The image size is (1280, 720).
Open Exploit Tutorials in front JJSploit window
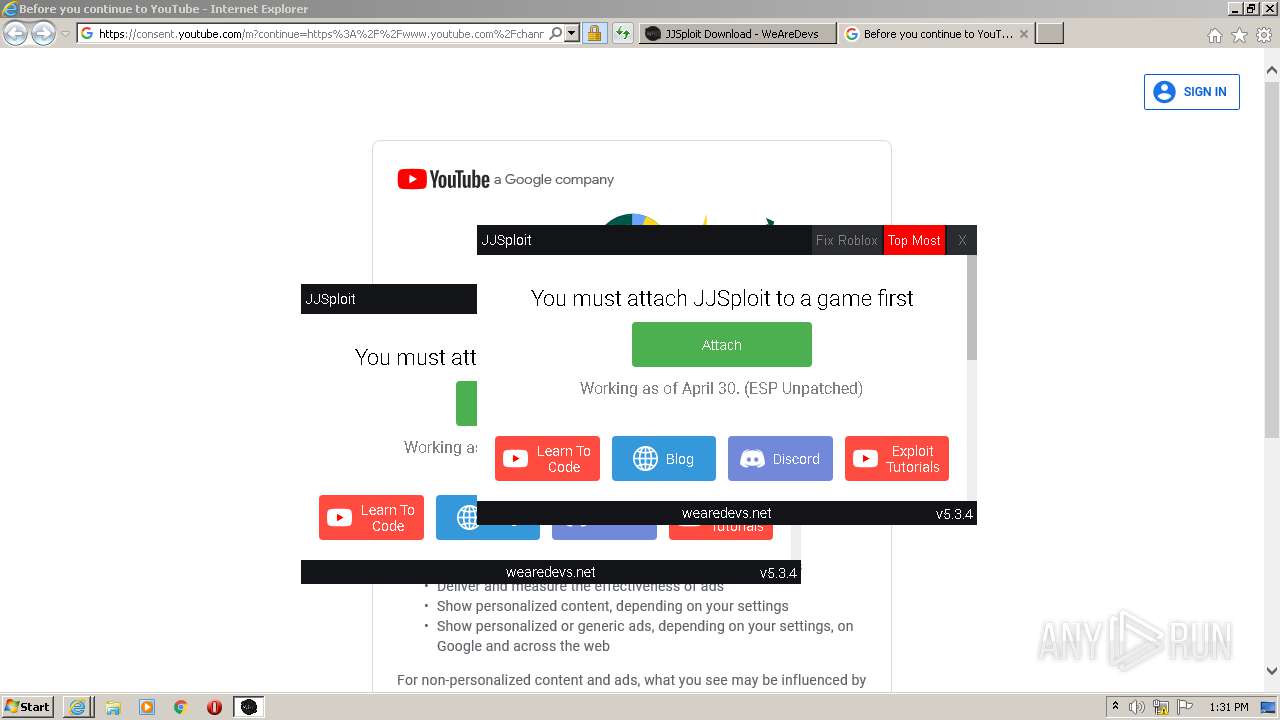point(897,459)
